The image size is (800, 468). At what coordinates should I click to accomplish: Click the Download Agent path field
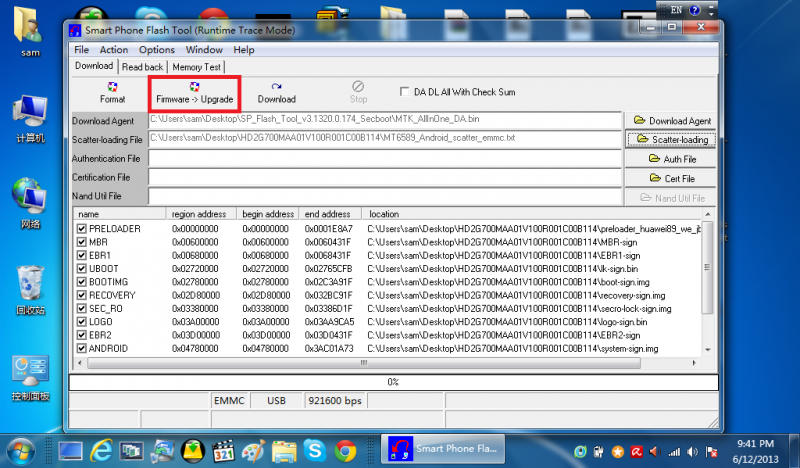point(385,120)
